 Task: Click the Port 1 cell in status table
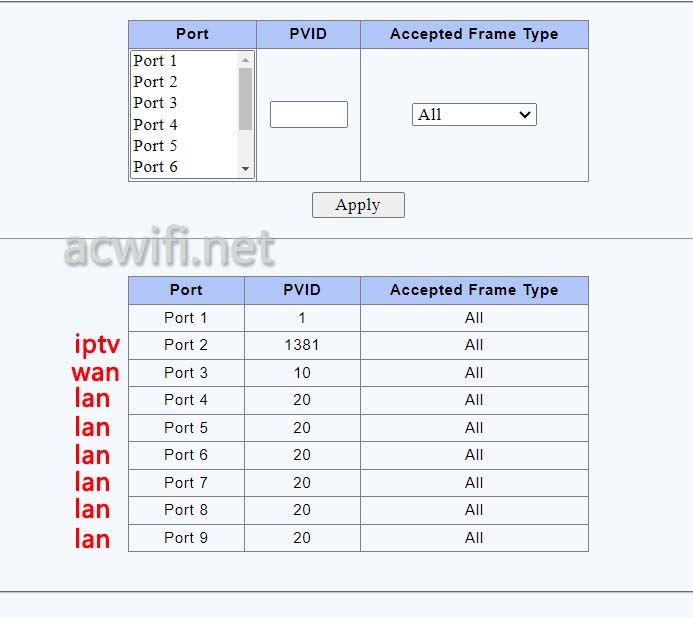(186, 318)
